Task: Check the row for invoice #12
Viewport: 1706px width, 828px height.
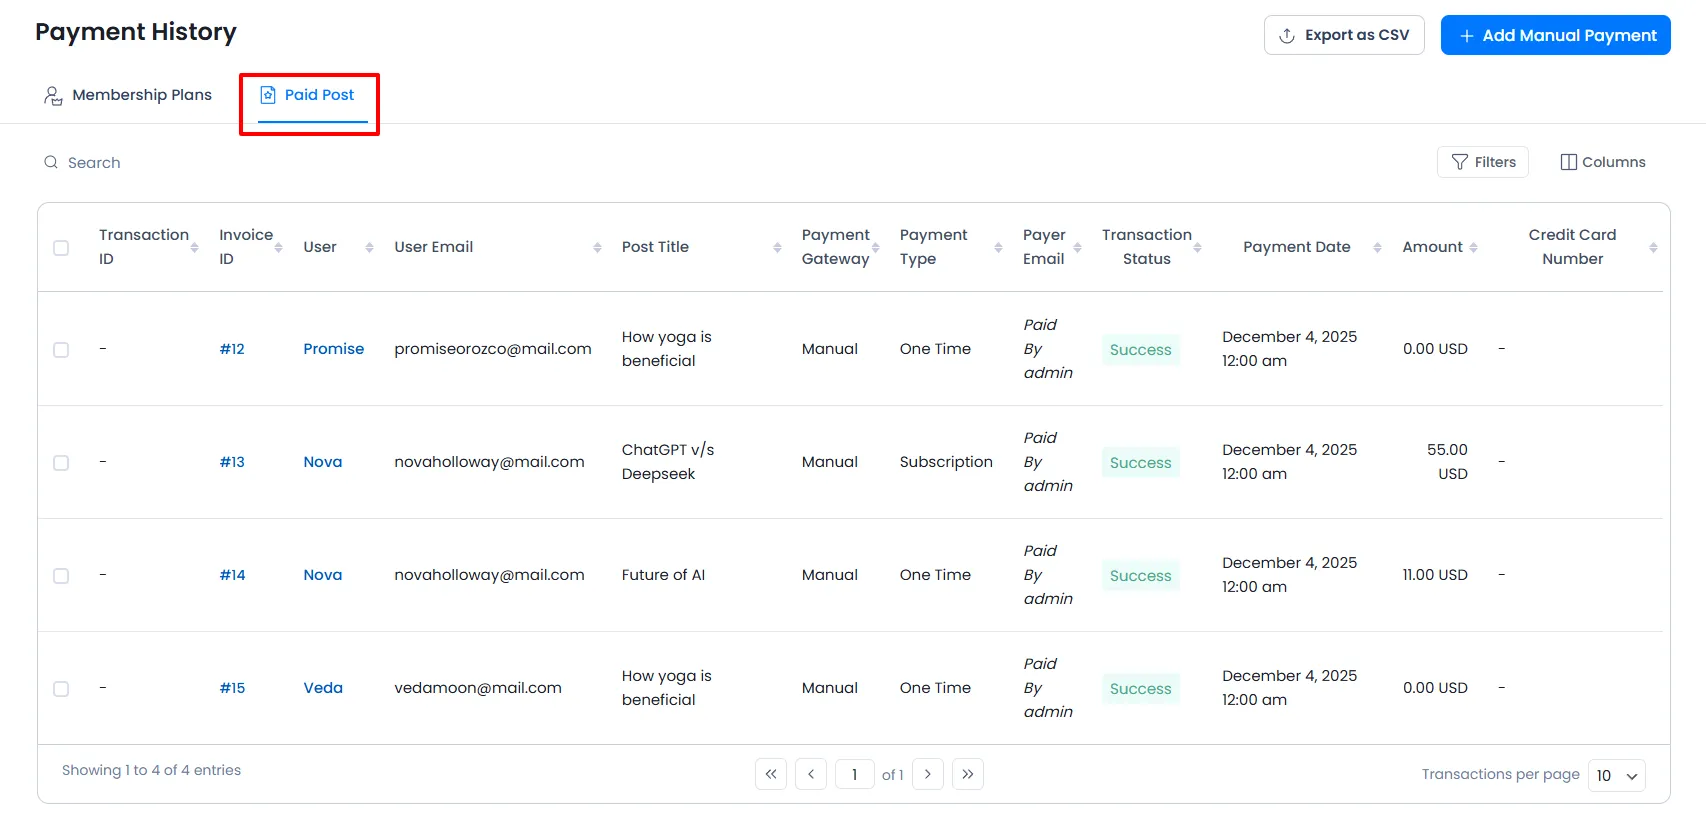Action: coord(61,350)
